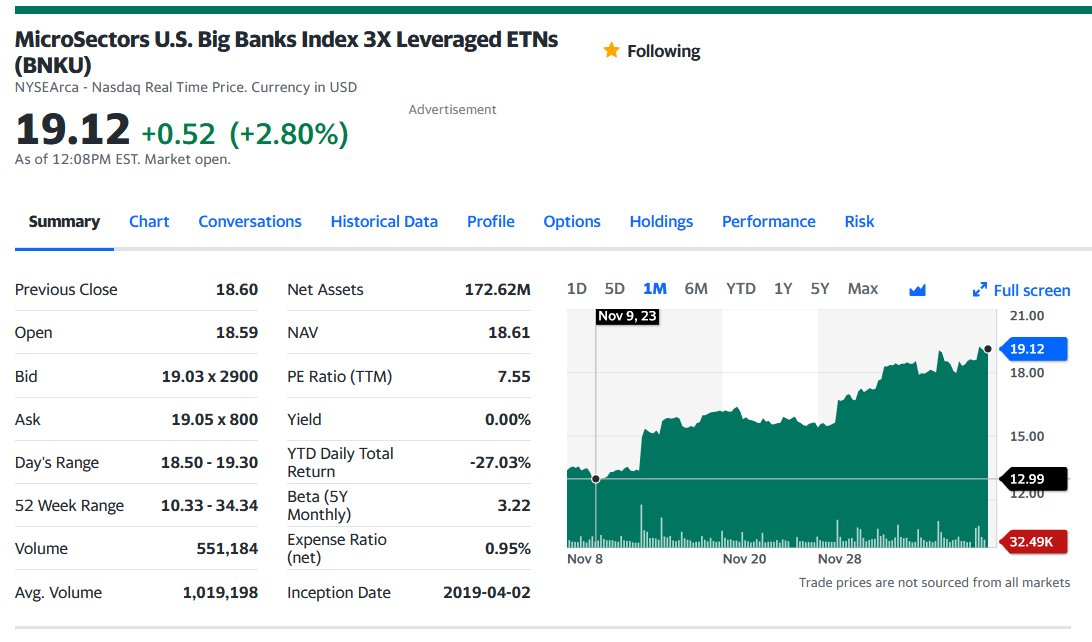Click the black 12.99 crosshair price label

tap(1033, 479)
